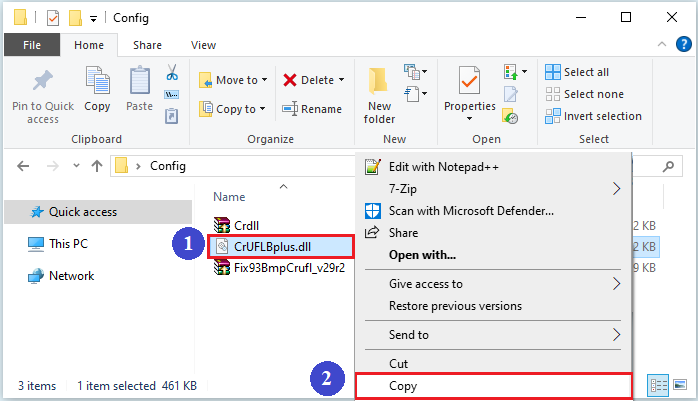The height and width of the screenshot is (401, 698).
Task: Expand the Delete dropdown arrow
Action: click(341, 80)
